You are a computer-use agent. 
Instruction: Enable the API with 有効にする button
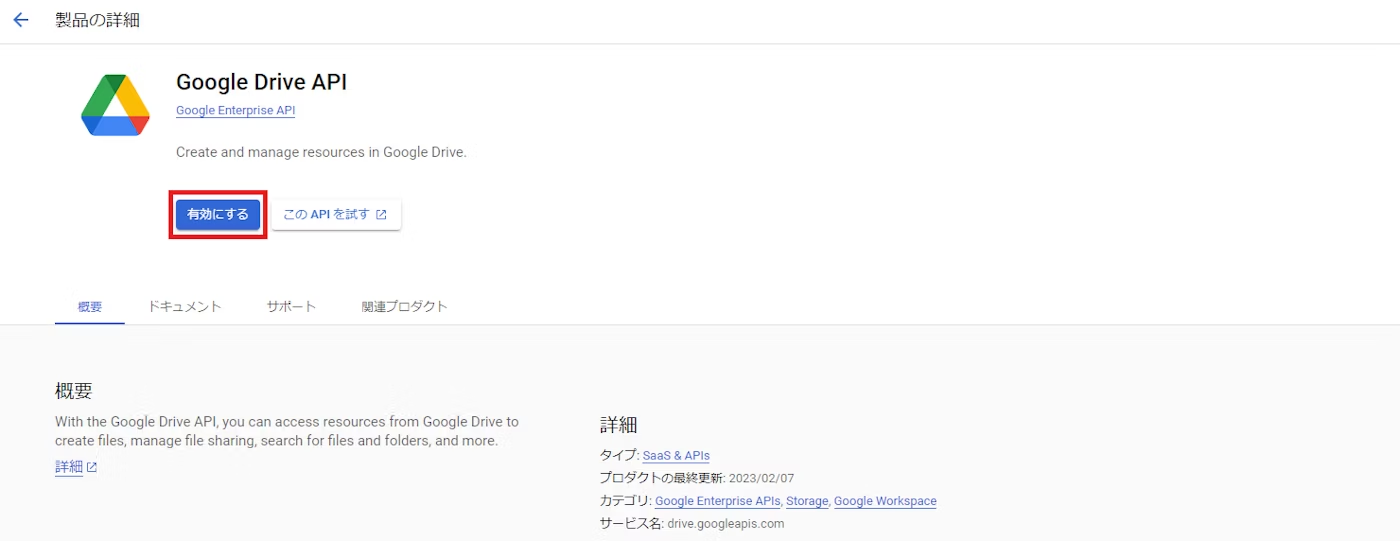tap(218, 214)
